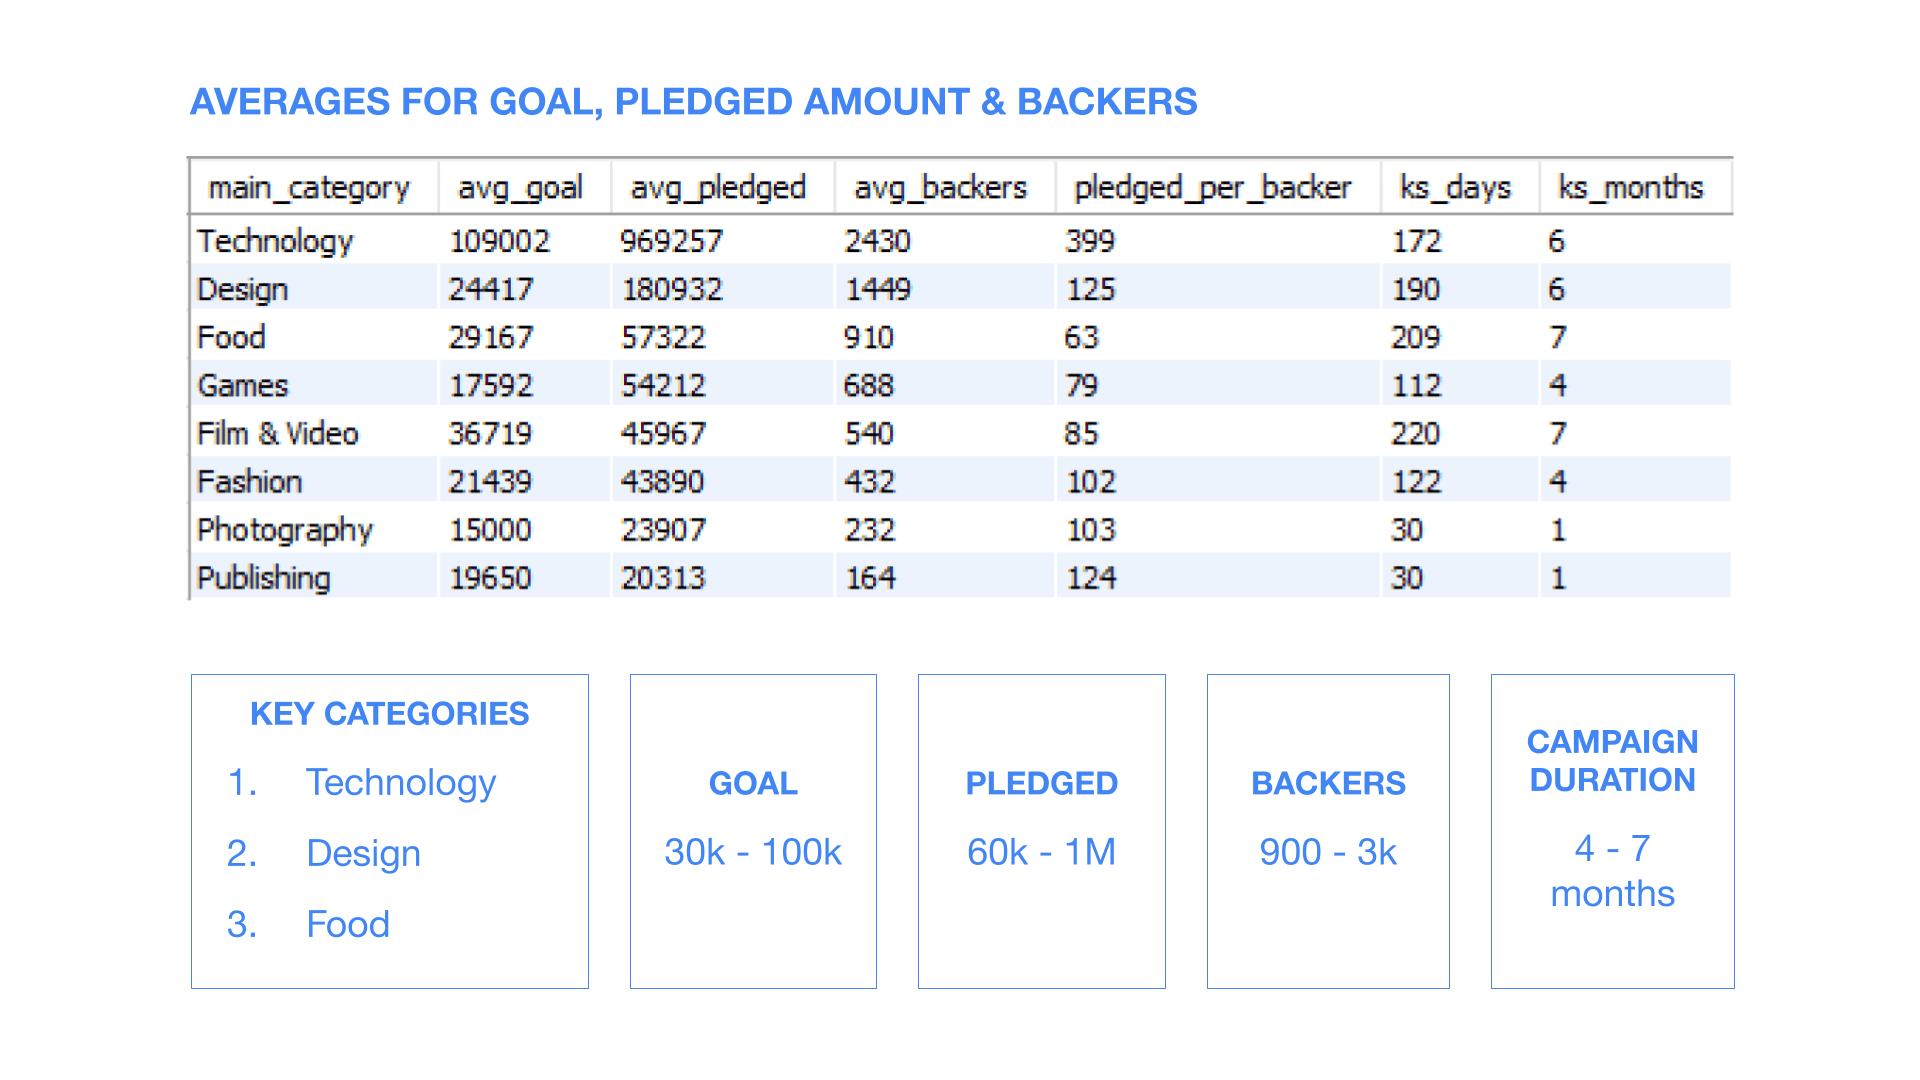Click the ks_months column header
The image size is (1920, 1080).
pyautogui.click(x=1635, y=187)
